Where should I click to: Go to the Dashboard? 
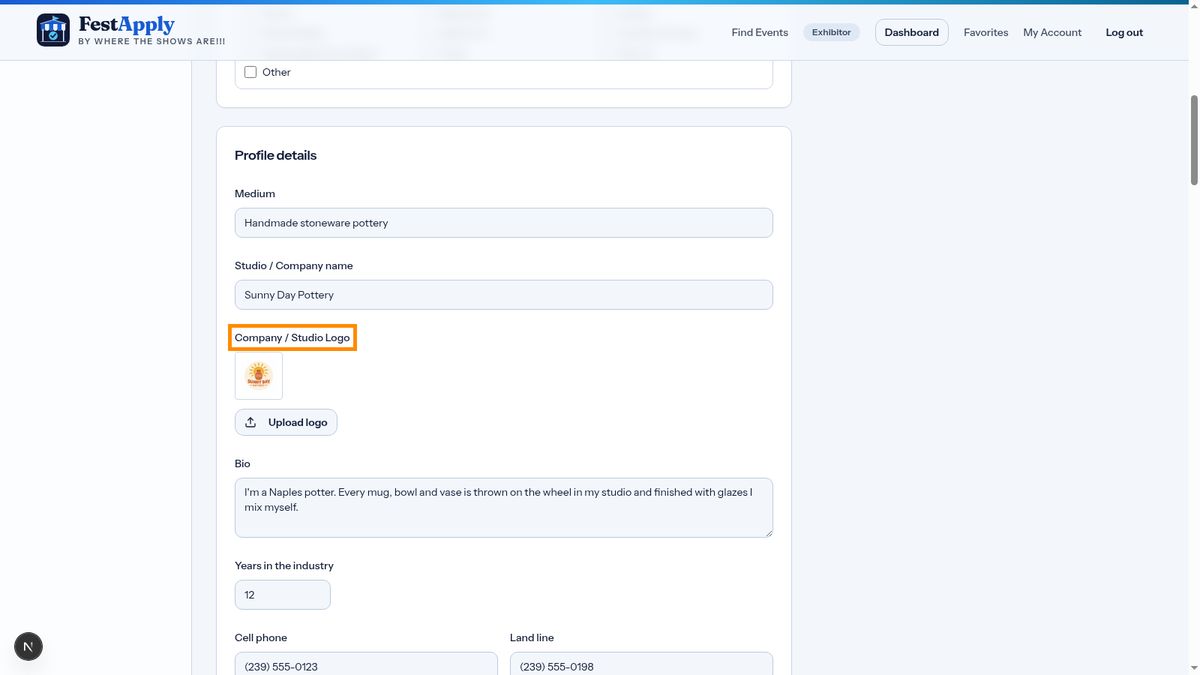(912, 32)
